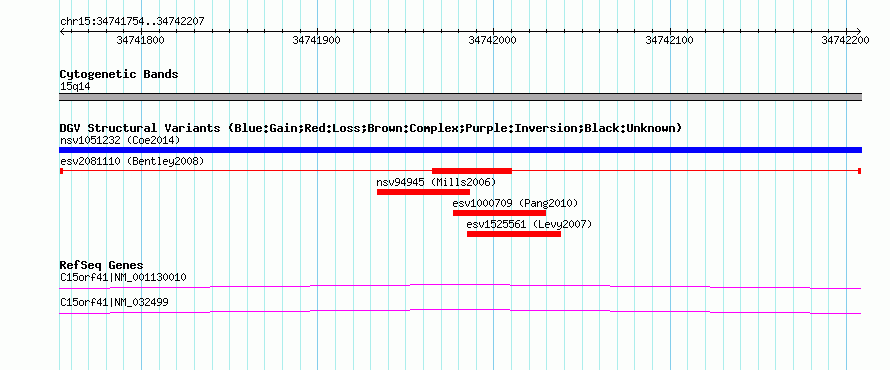The width and height of the screenshot is (890, 370).
Task: Click the magenta NM_032499 transcript line
Action: click(460, 312)
